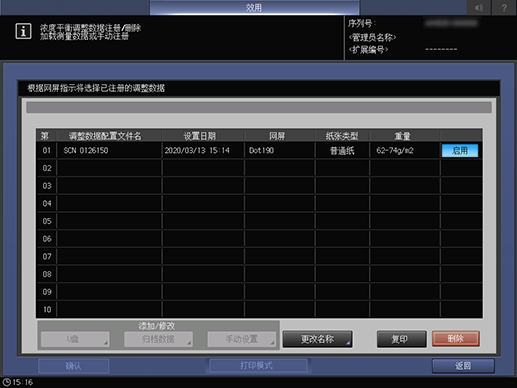Open help with the question mark icon
Image resolution: width=517 pixels, height=388 pixels.
click(x=504, y=7)
